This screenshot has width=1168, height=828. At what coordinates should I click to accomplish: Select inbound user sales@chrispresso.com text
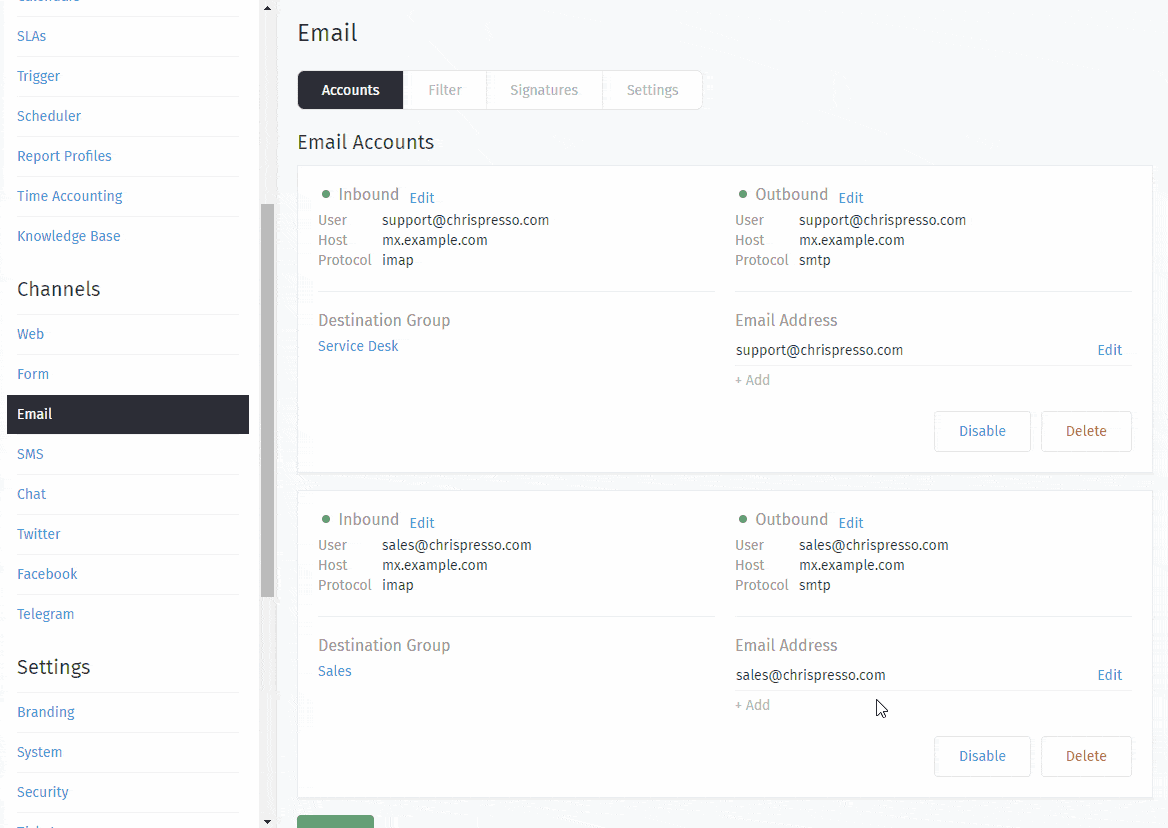click(x=457, y=545)
